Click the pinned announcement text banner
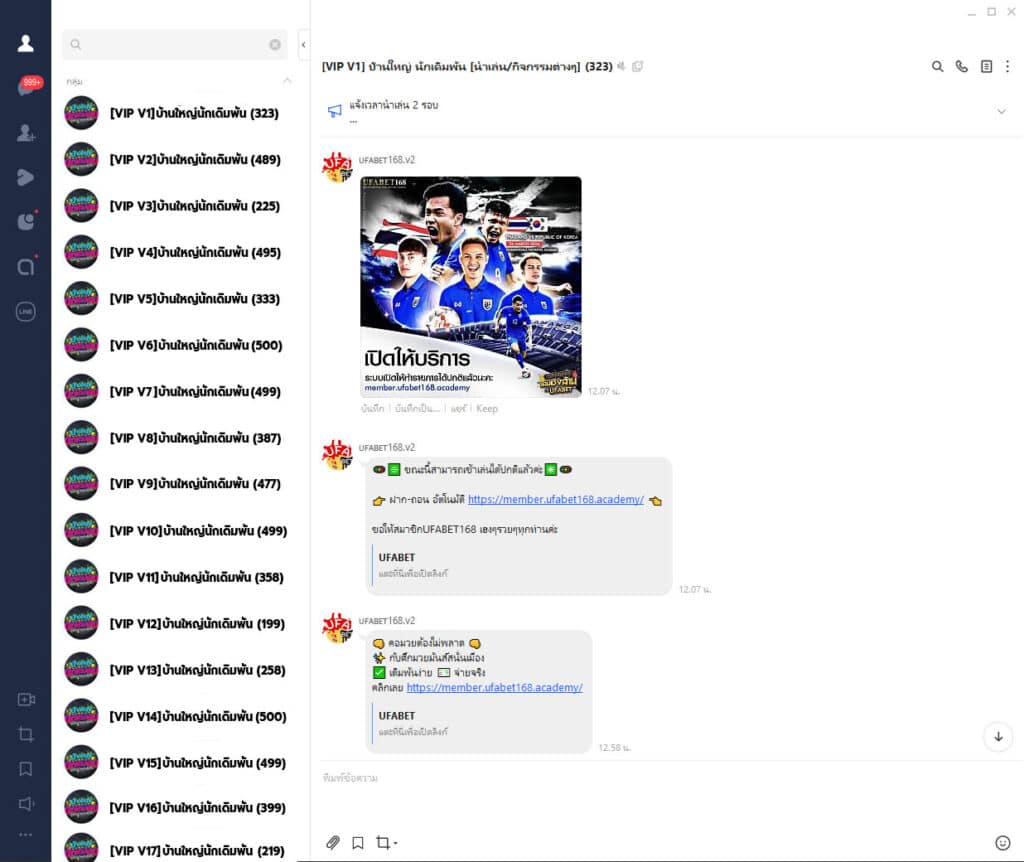Image resolution: width=1024 pixels, height=862 pixels. [x=393, y=105]
